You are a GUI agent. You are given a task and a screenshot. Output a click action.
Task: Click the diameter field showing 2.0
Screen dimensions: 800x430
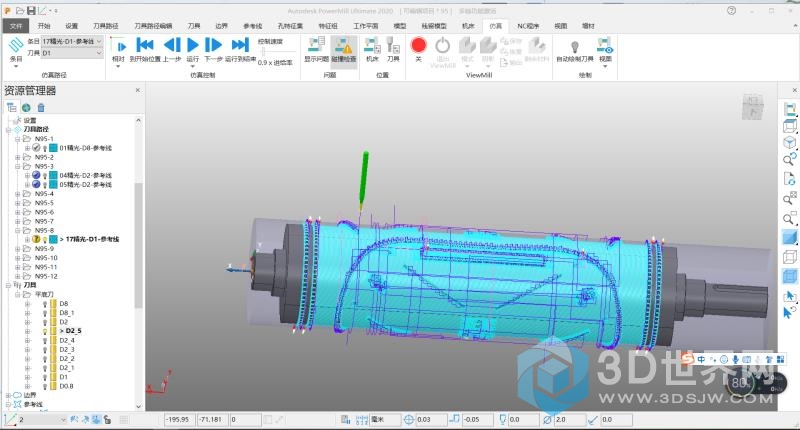(568, 419)
